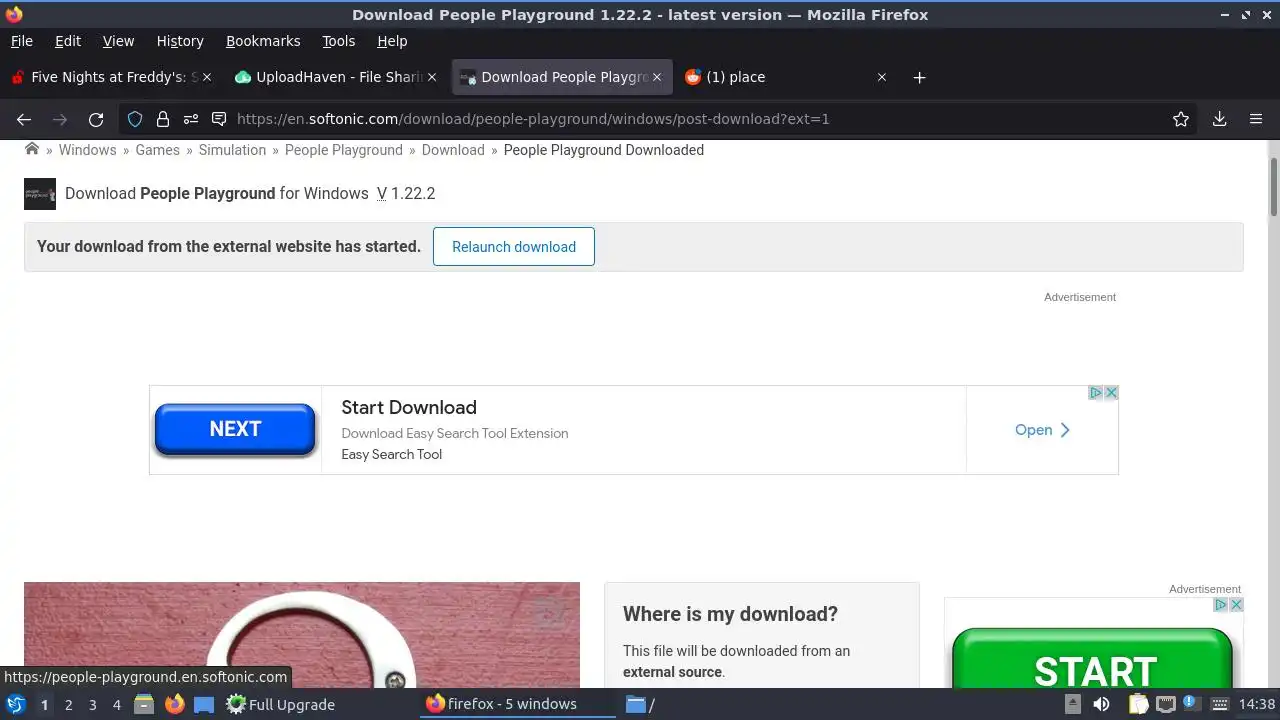Open the folder / taskbar window entry

[641, 704]
